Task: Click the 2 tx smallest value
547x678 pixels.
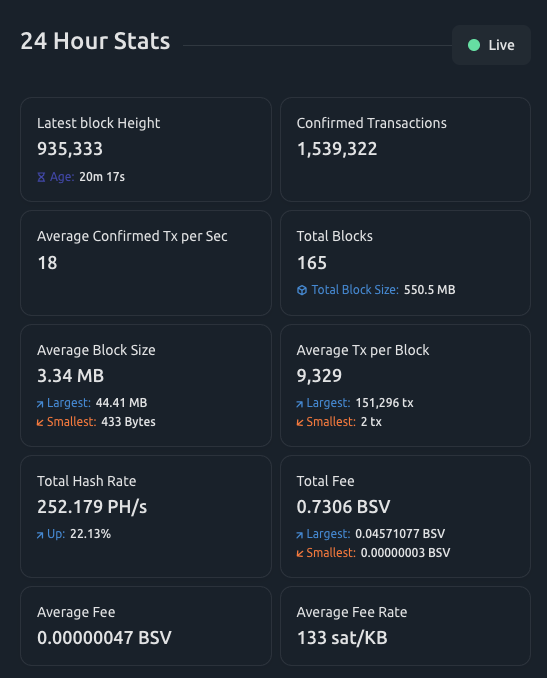Action: pyautogui.click(x=371, y=422)
